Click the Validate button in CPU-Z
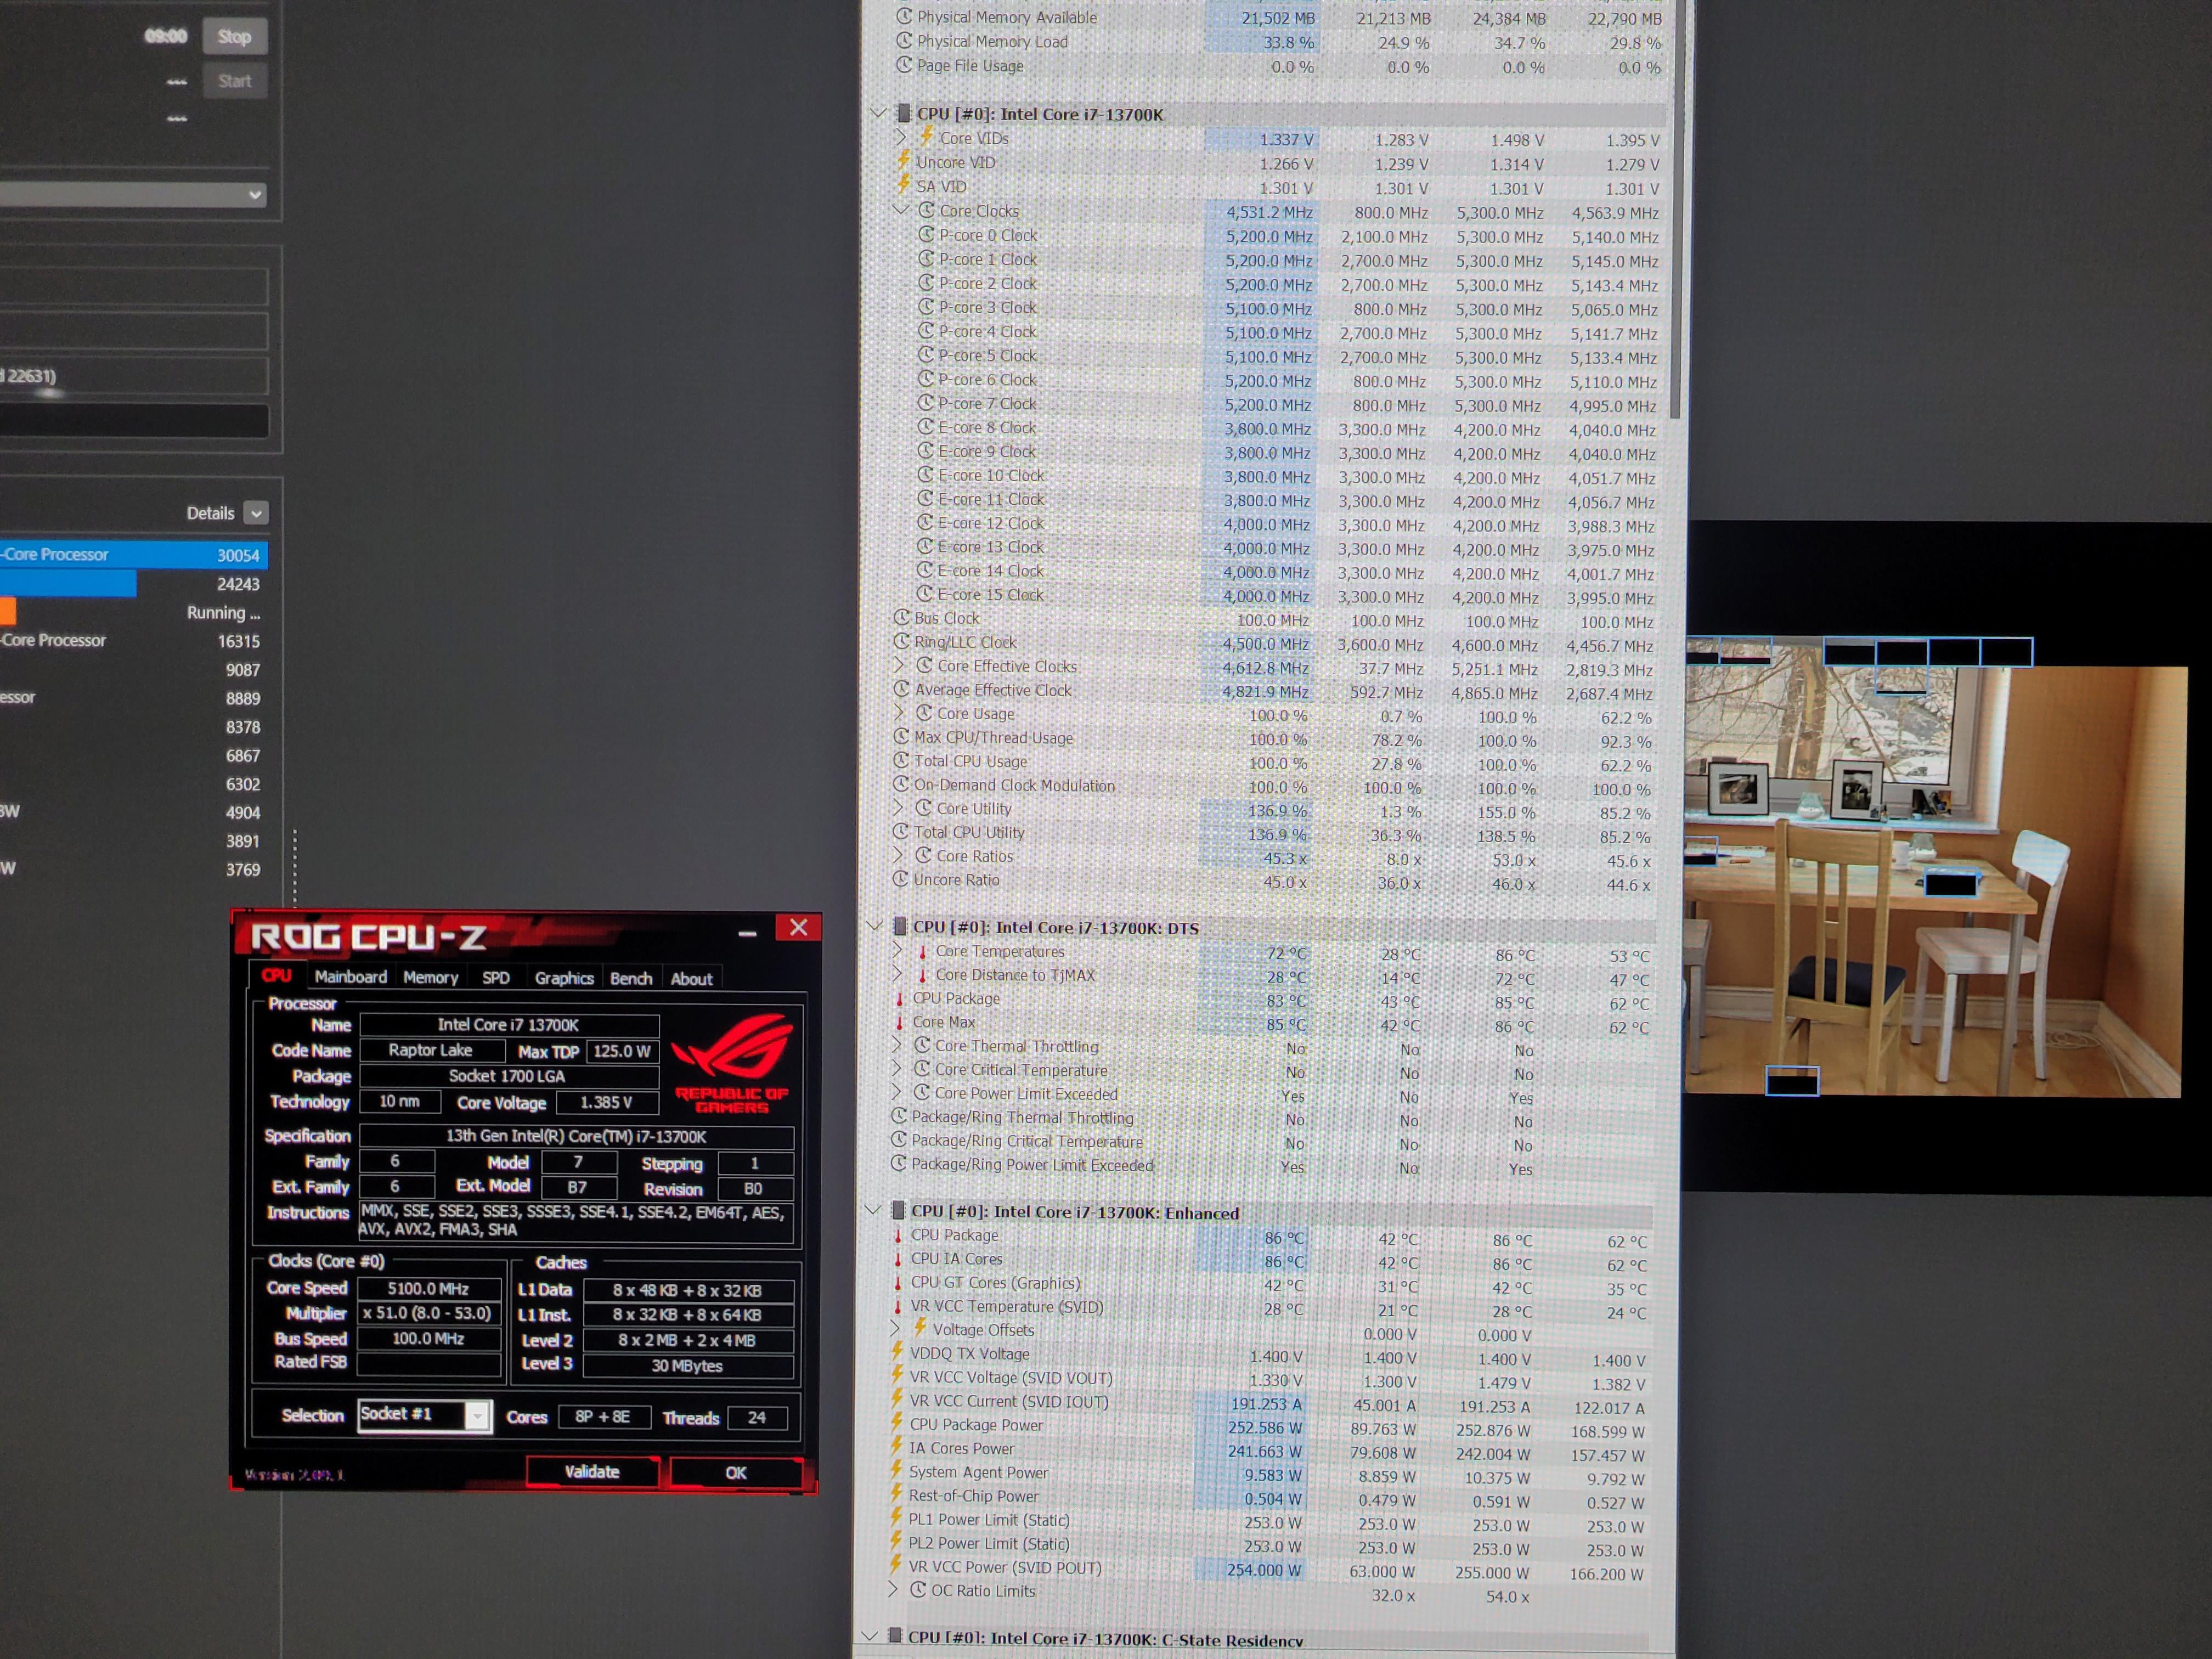 (x=592, y=1471)
